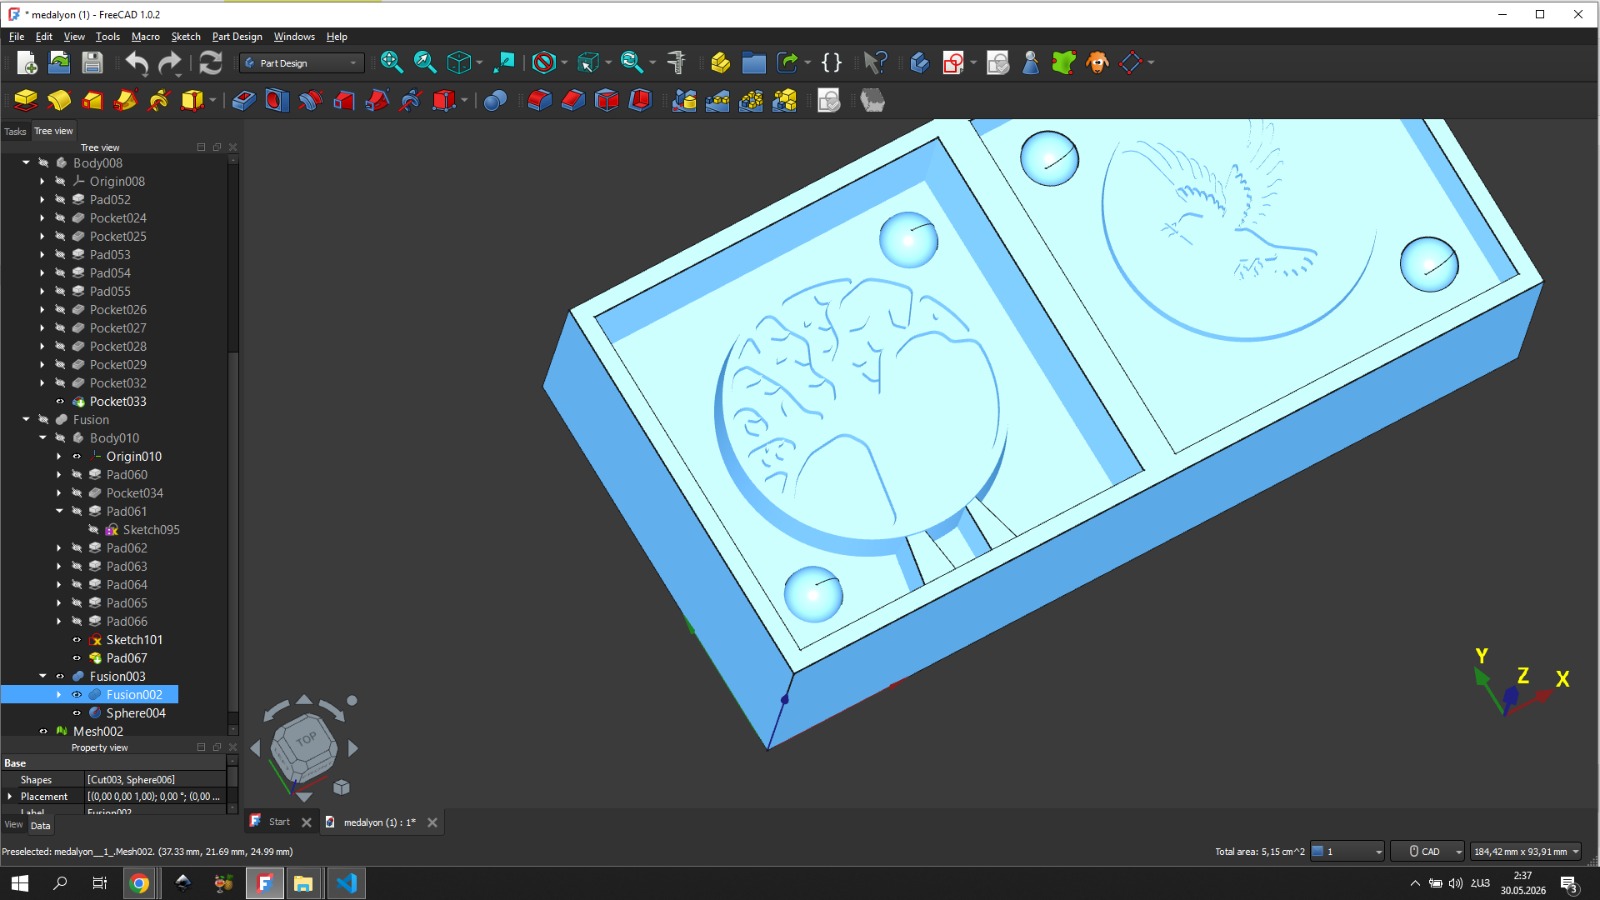The height and width of the screenshot is (900, 1600).
Task: Expand the Placement property row
Action: click(10, 797)
